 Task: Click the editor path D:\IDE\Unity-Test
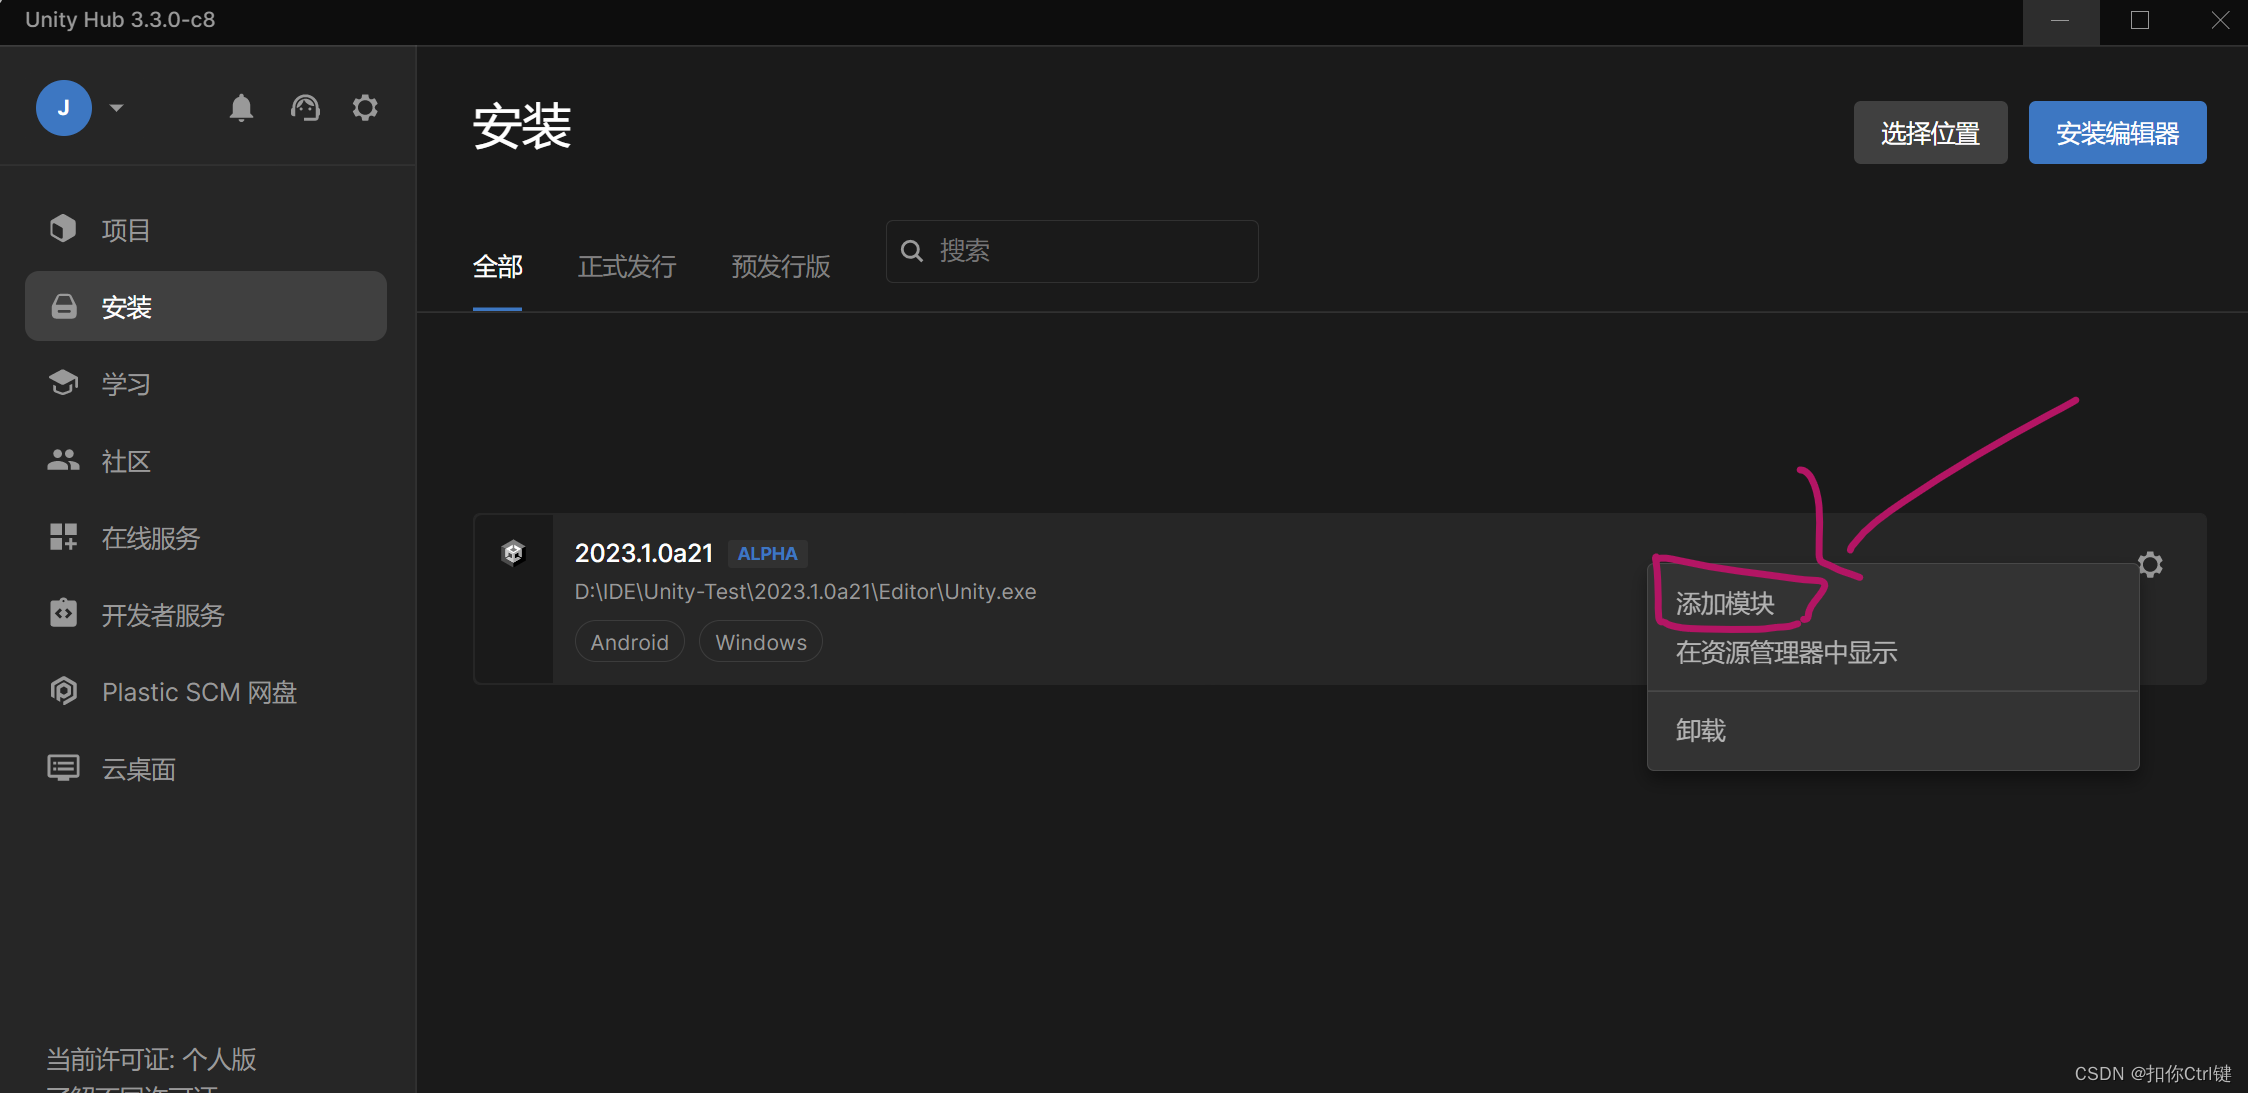(x=805, y=592)
